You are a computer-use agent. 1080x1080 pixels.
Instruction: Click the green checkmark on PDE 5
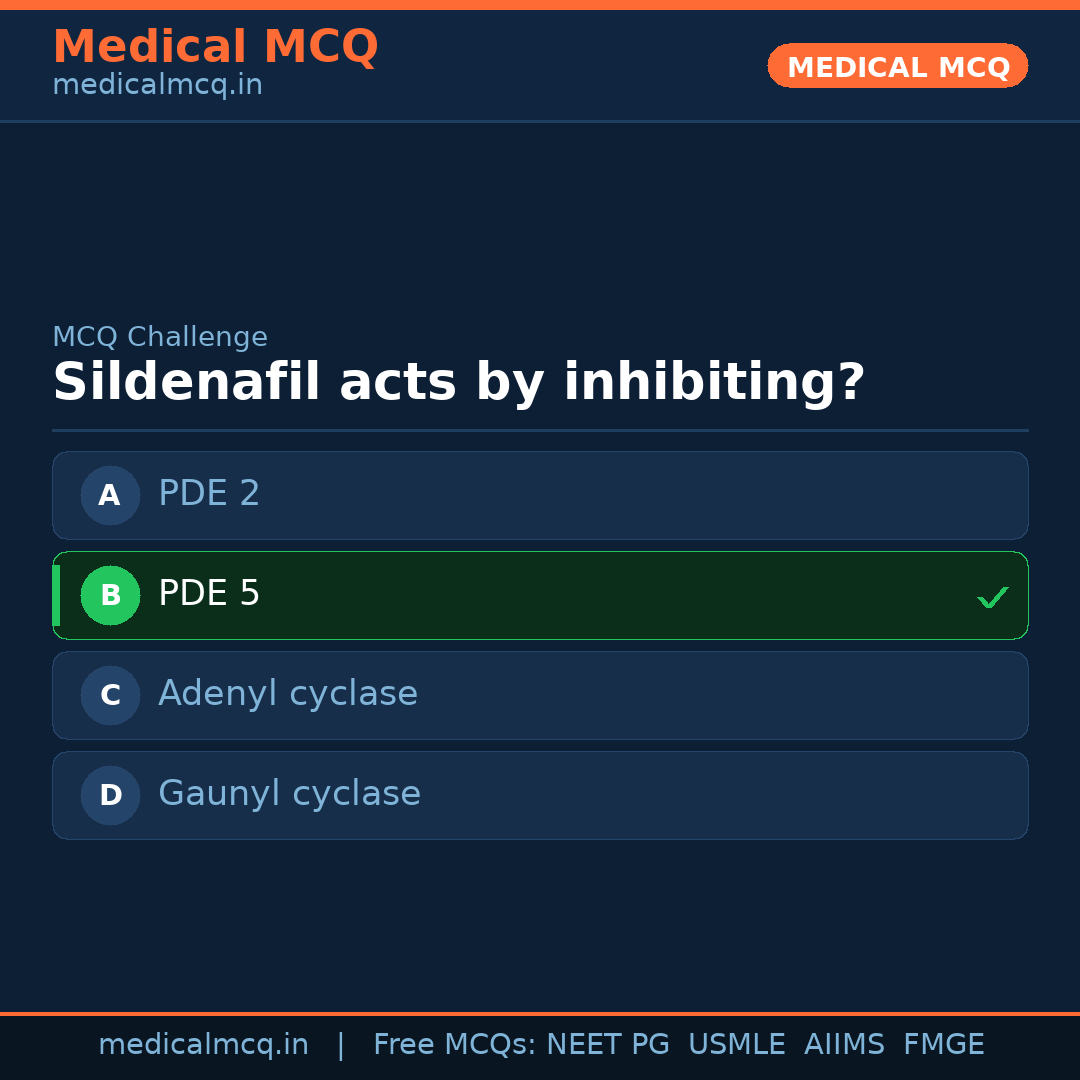[x=992, y=598]
